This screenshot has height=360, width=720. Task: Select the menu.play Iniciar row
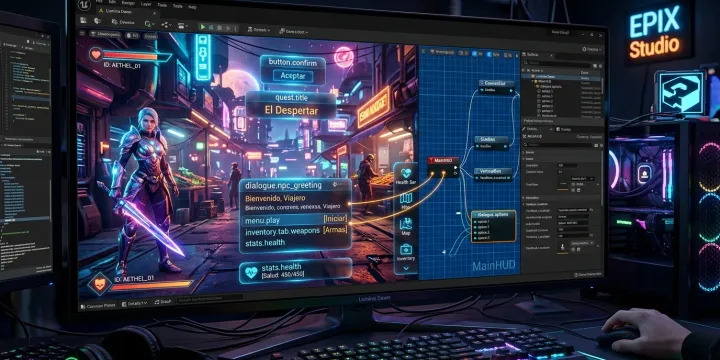[x=296, y=220]
